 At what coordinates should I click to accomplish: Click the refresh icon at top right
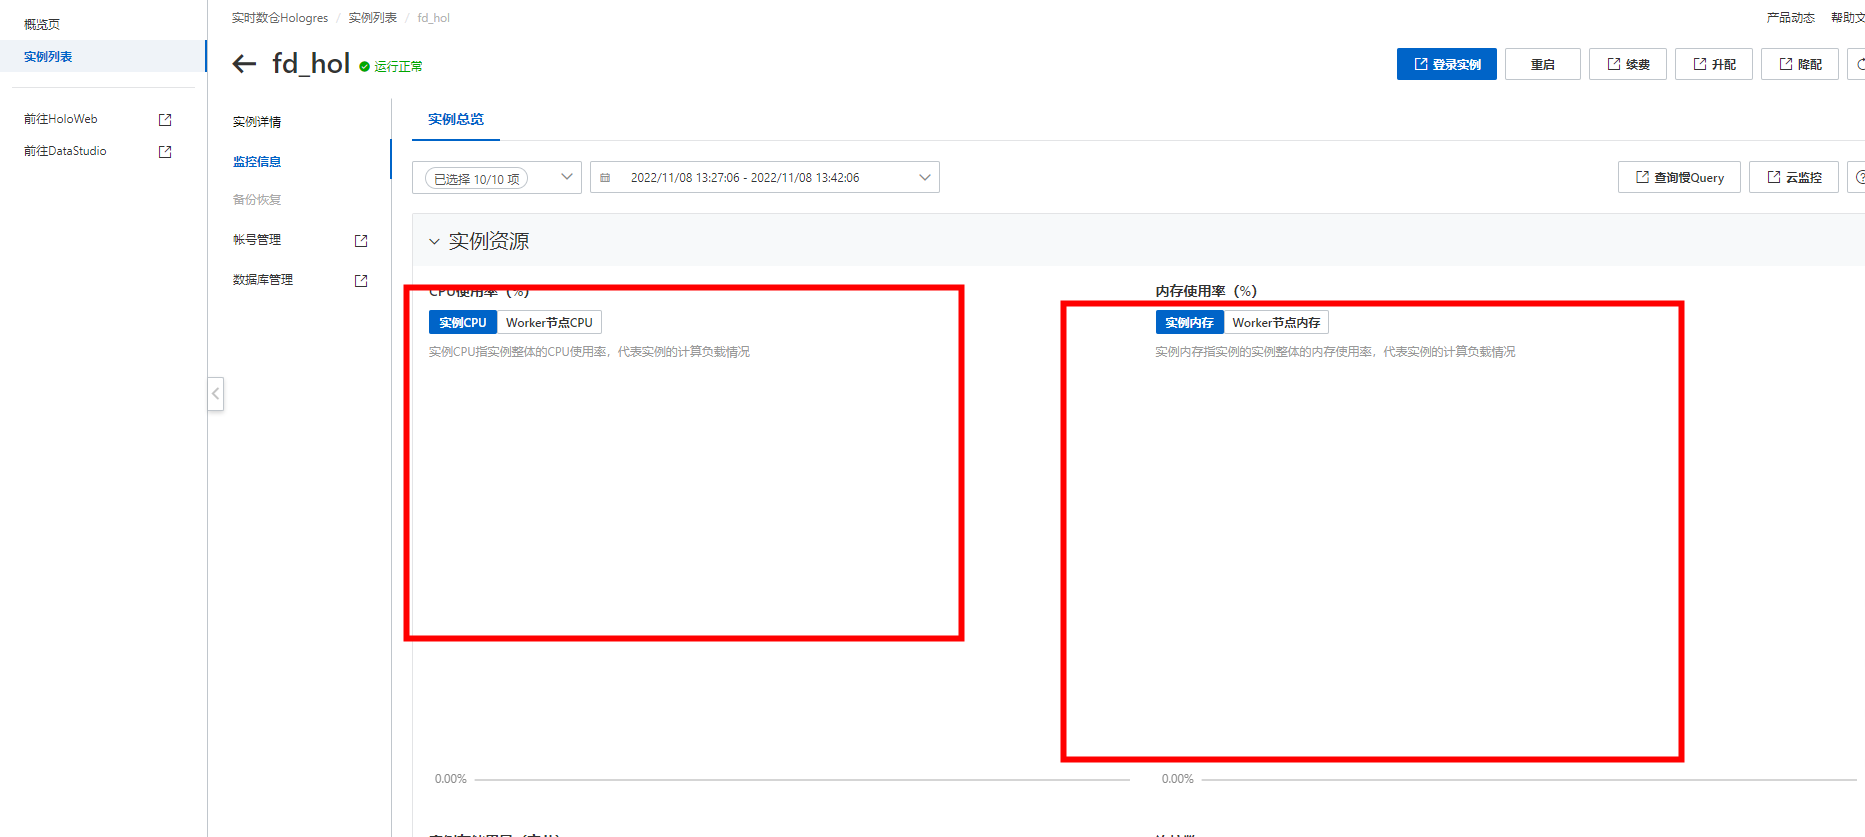coord(1857,64)
